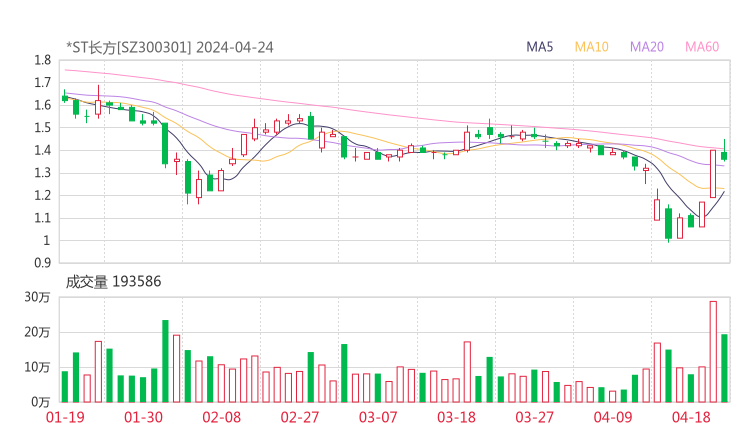
Task: Click the 1.5 price axis label
Action: (42, 127)
